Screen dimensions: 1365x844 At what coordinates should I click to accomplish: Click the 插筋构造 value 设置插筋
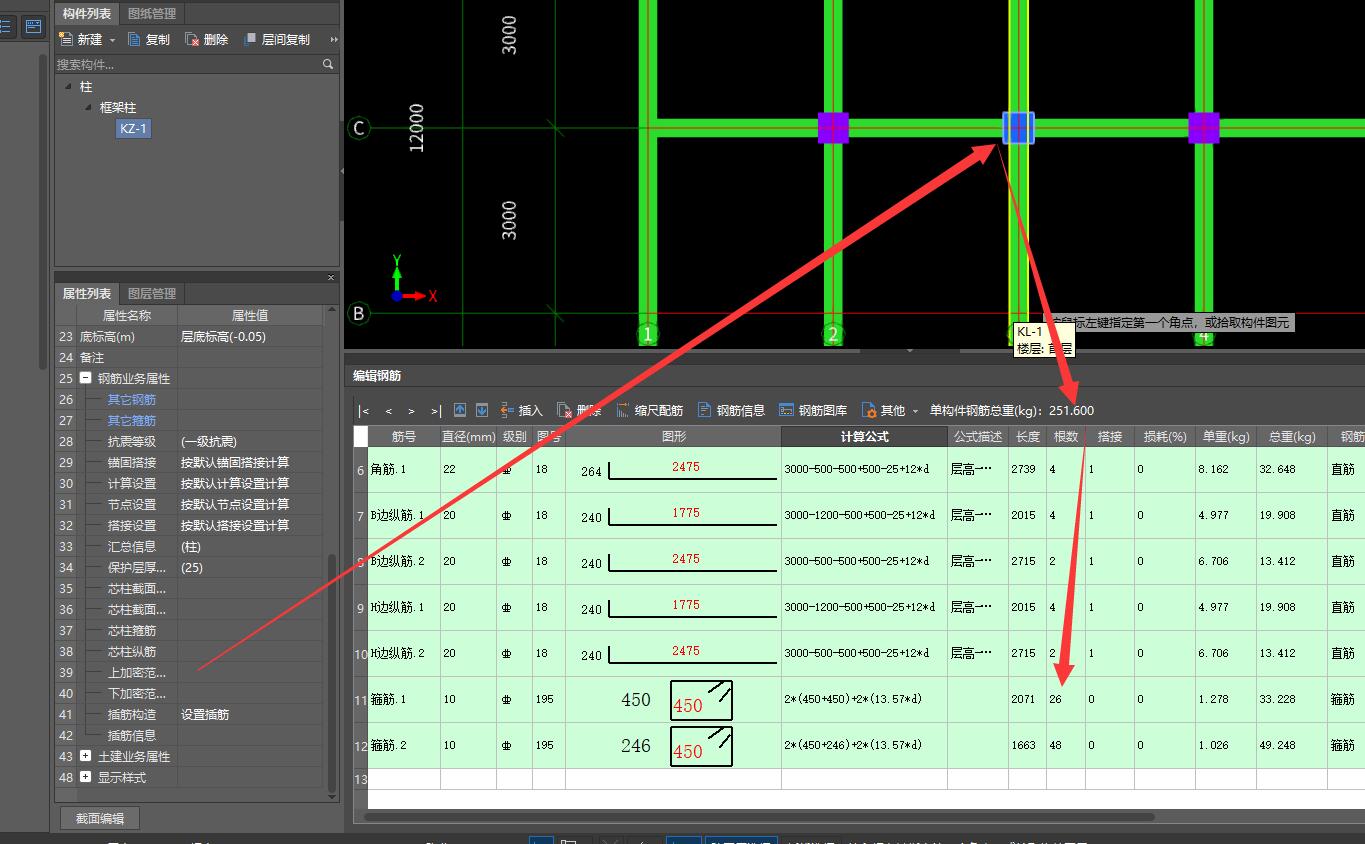250,714
